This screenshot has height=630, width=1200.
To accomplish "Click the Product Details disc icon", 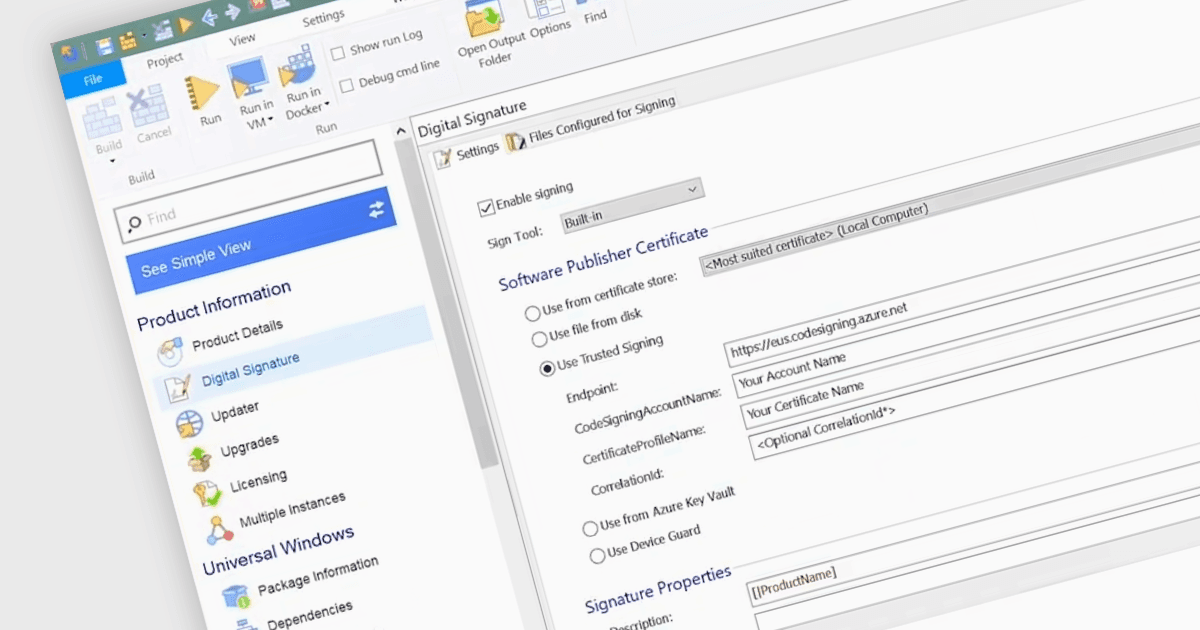I will pyautogui.click(x=170, y=351).
